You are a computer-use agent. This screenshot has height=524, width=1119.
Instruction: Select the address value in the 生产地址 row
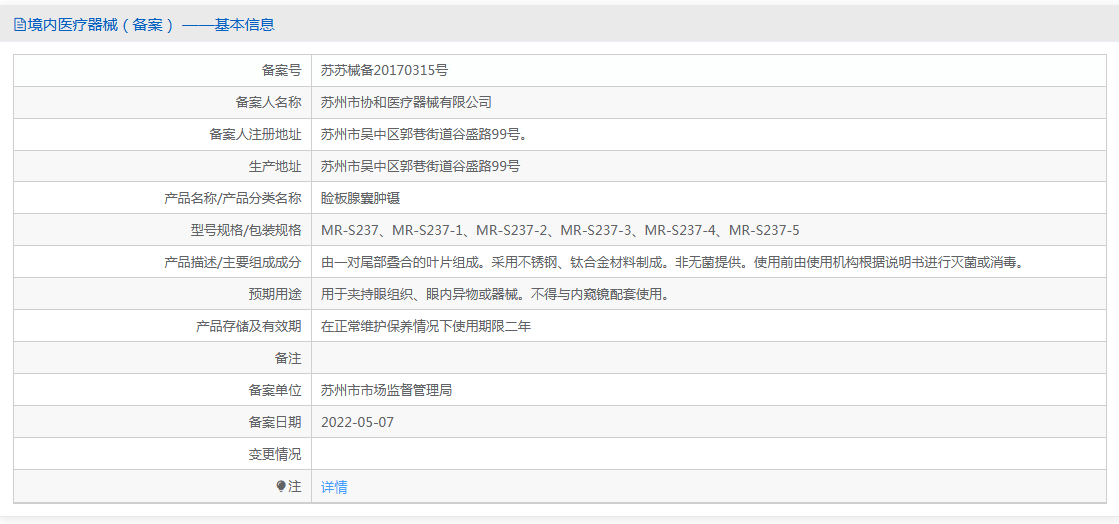tap(420, 166)
